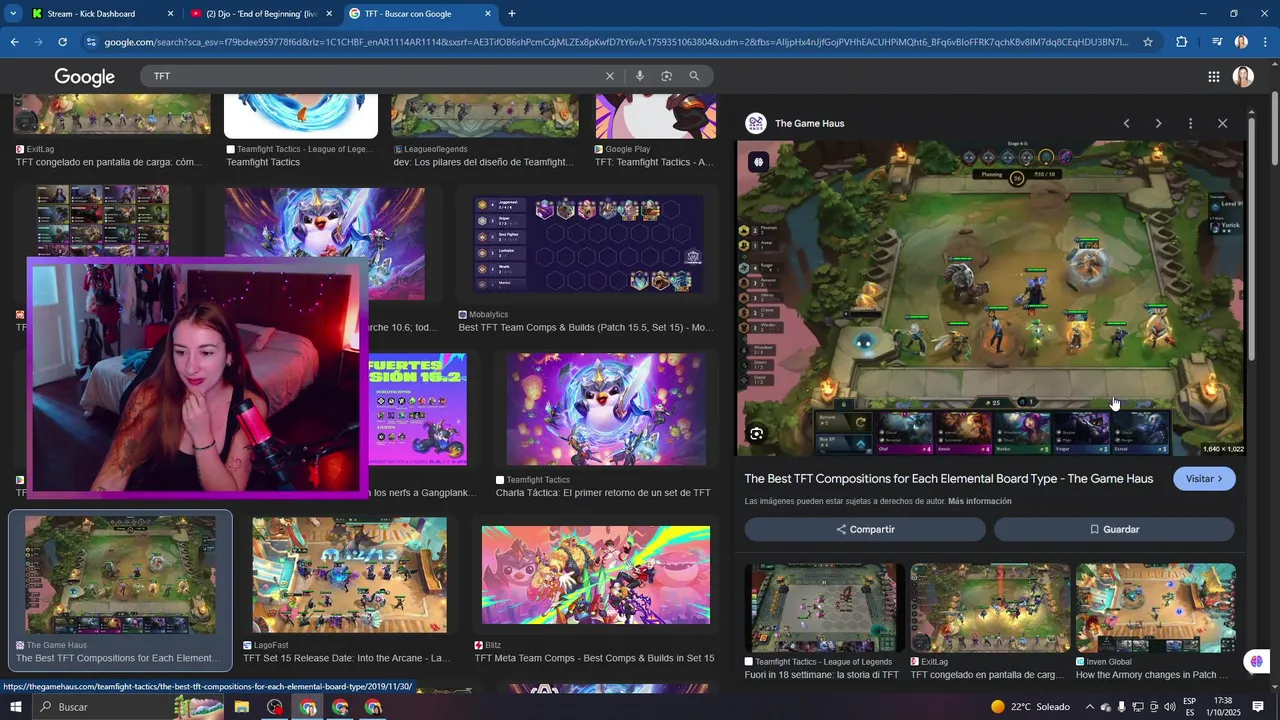Open the volume control in system tray

pyautogui.click(x=1170, y=707)
